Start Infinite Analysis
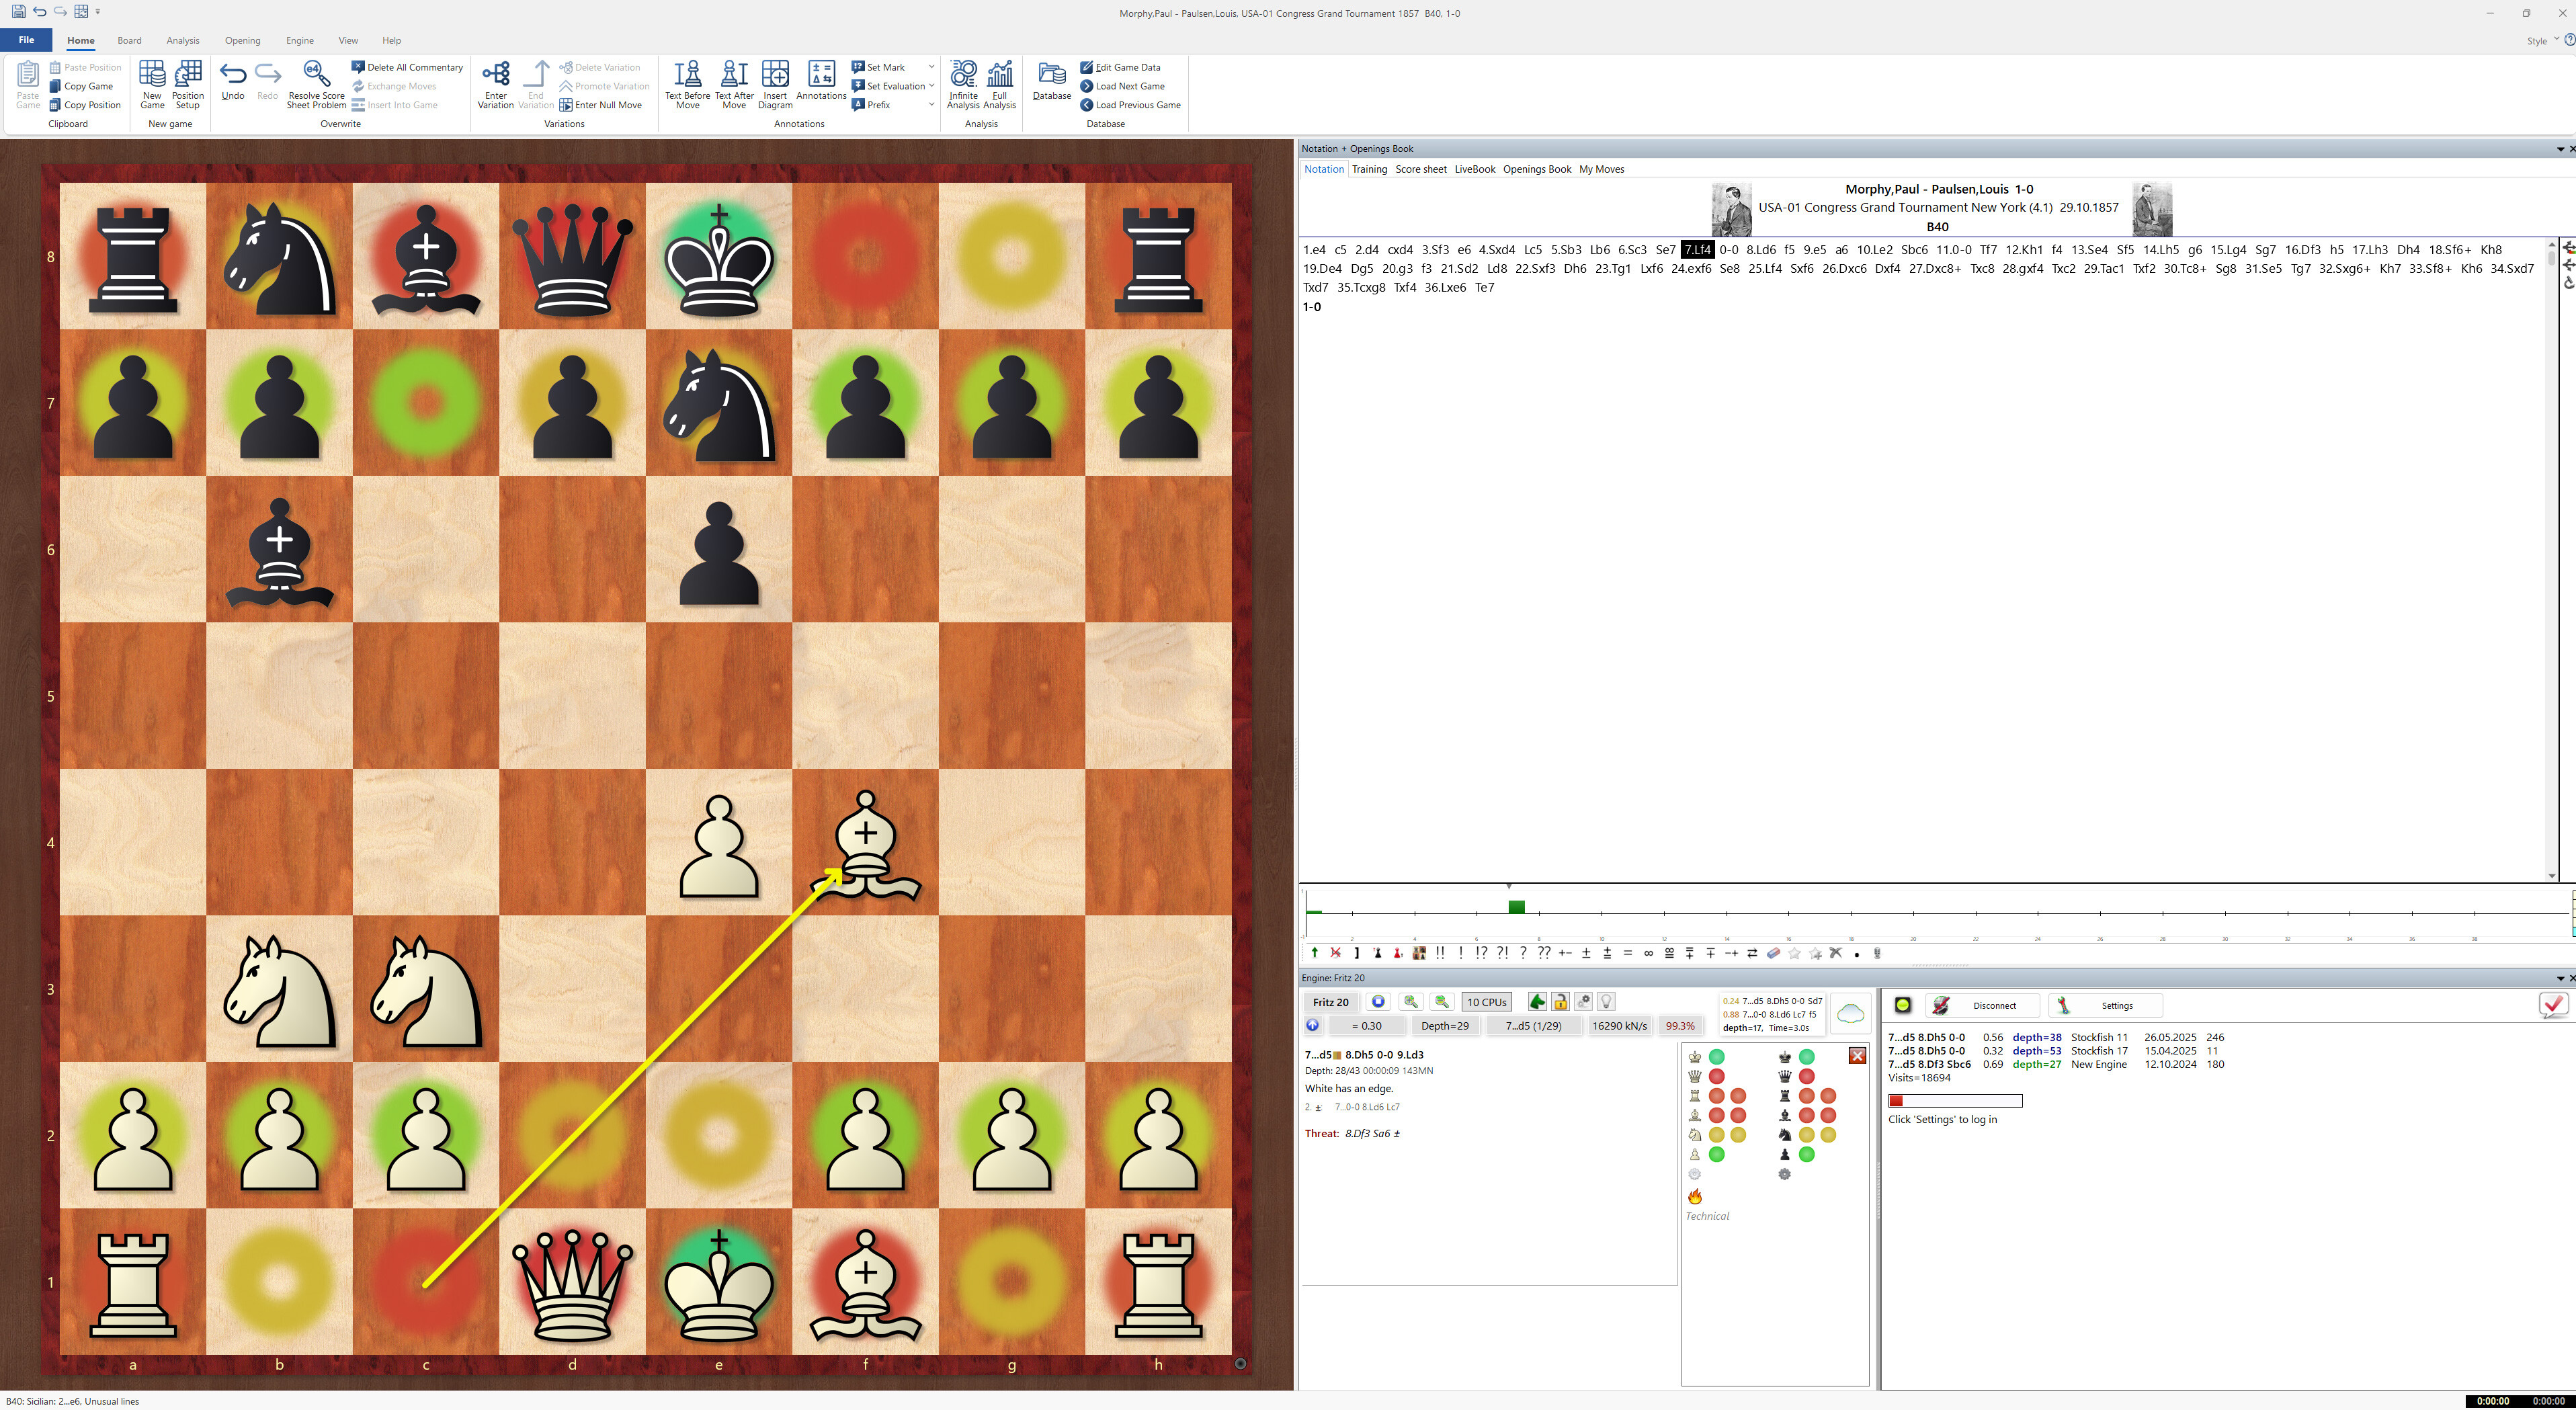 tap(962, 84)
